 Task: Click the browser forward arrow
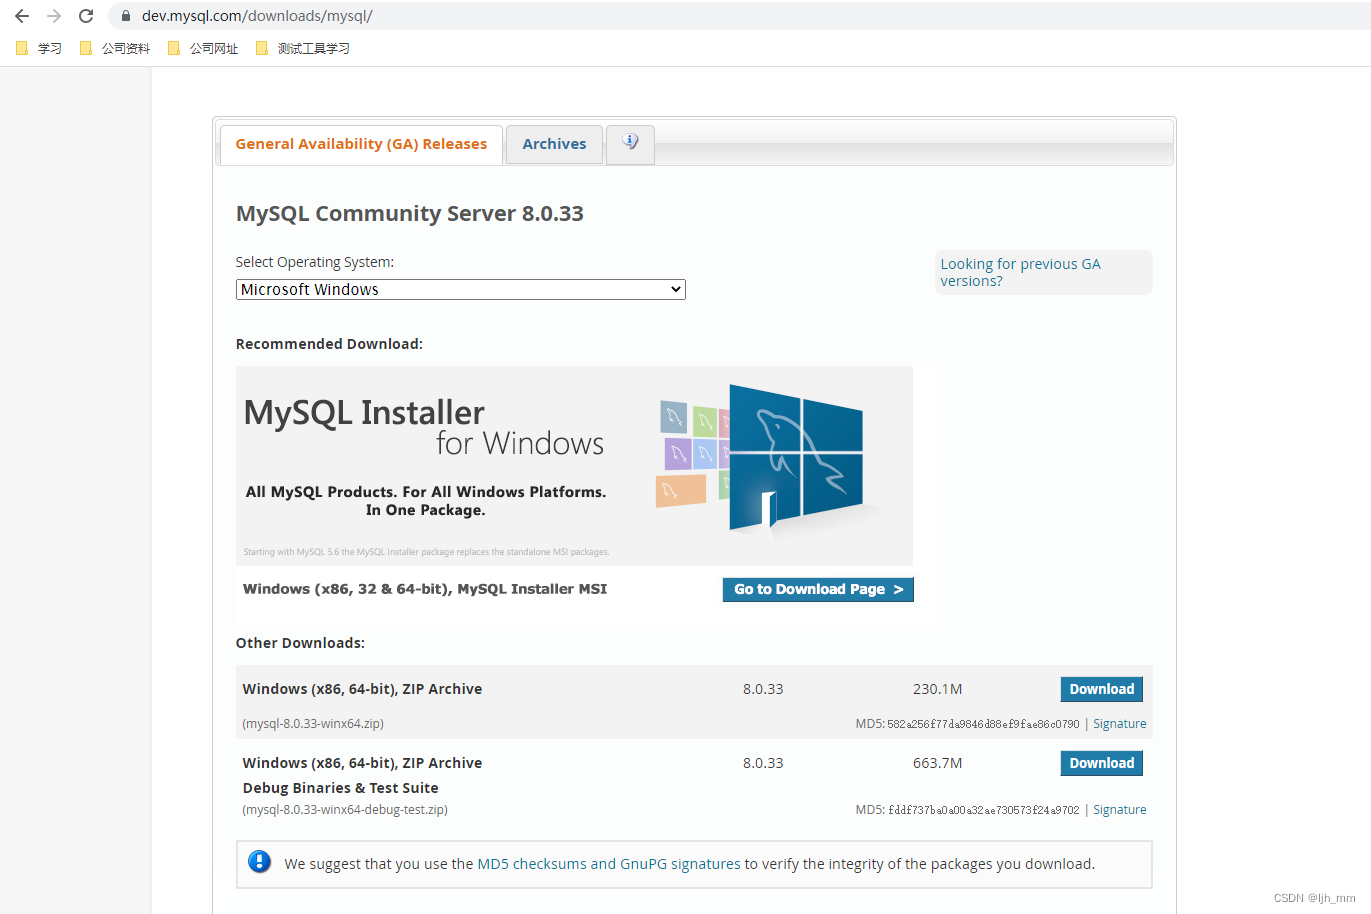[x=54, y=16]
